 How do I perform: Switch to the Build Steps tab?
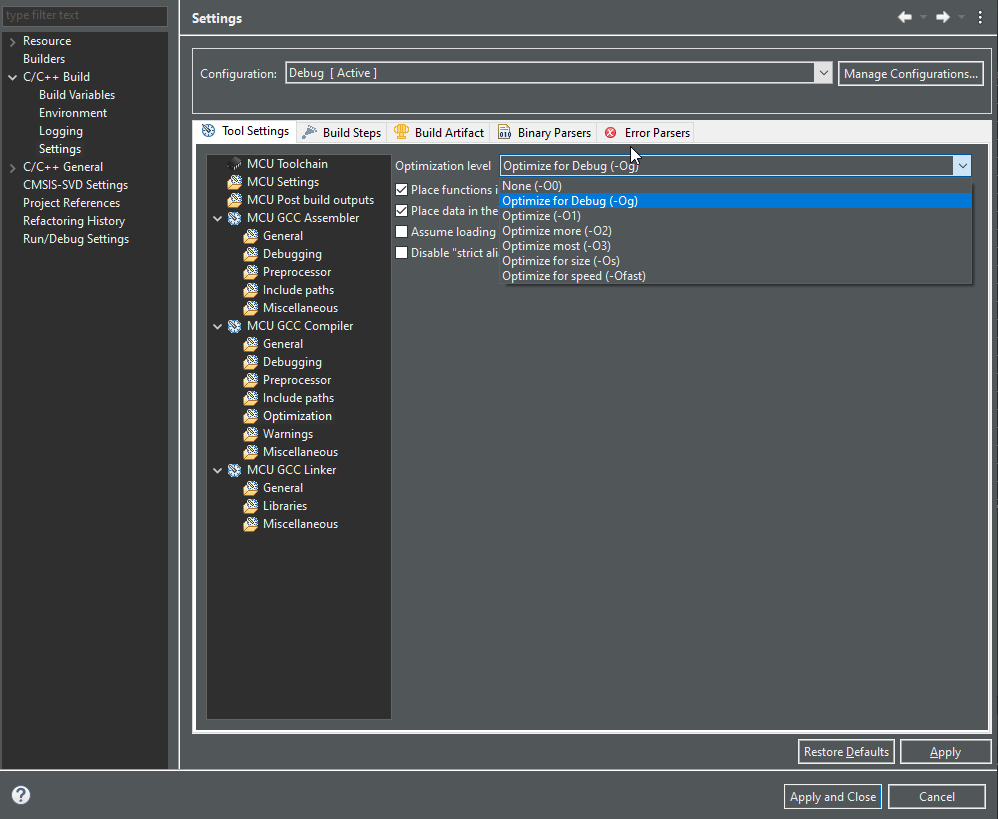[342, 132]
